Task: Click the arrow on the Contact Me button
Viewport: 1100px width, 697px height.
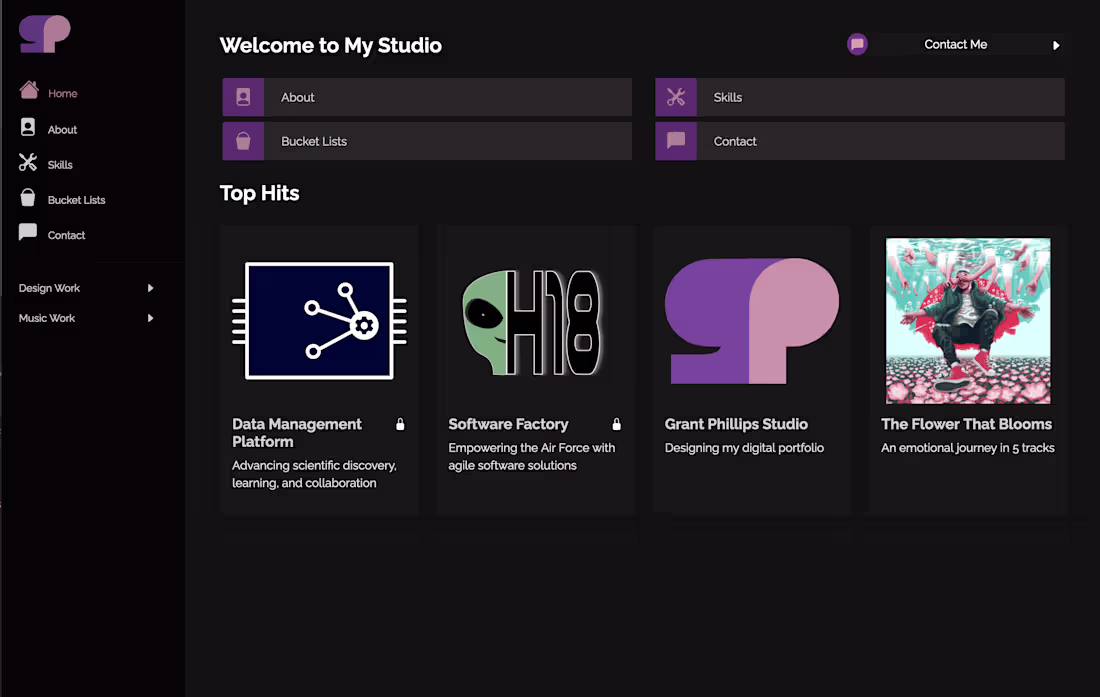Action: click(x=1057, y=44)
